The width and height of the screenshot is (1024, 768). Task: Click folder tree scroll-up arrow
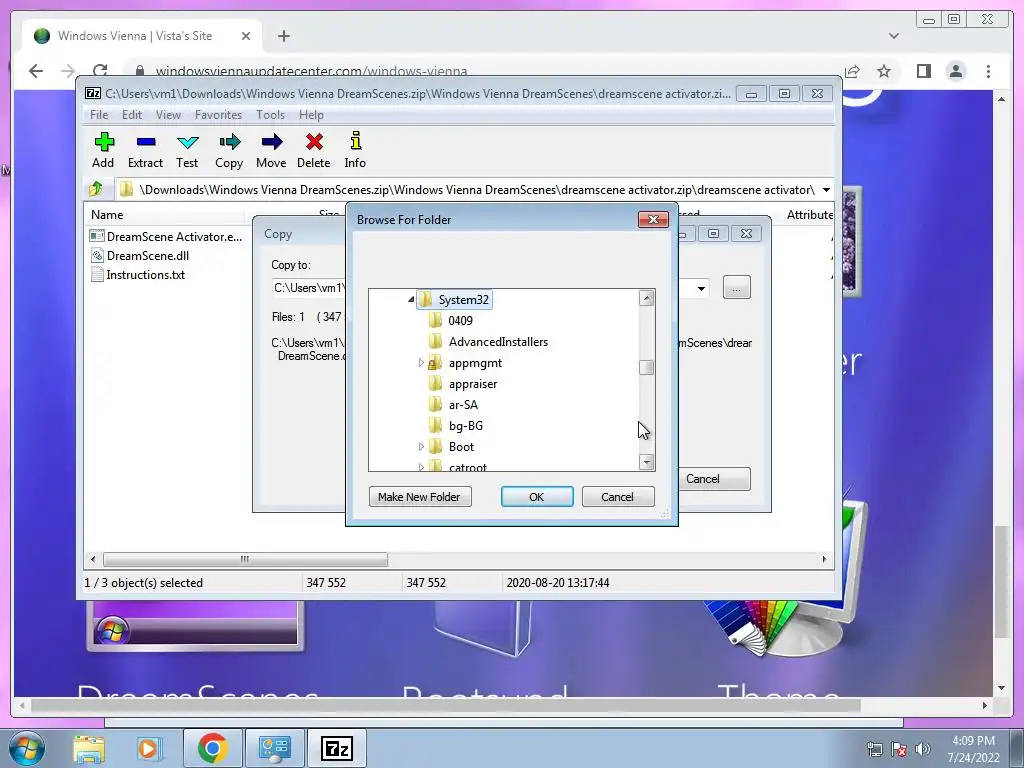pos(647,298)
